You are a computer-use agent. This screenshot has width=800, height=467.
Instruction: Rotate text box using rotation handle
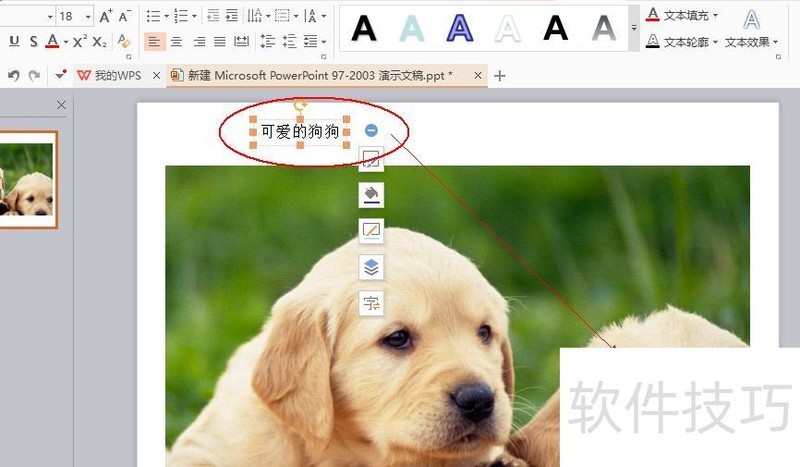pyautogui.click(x=300, y=106)
